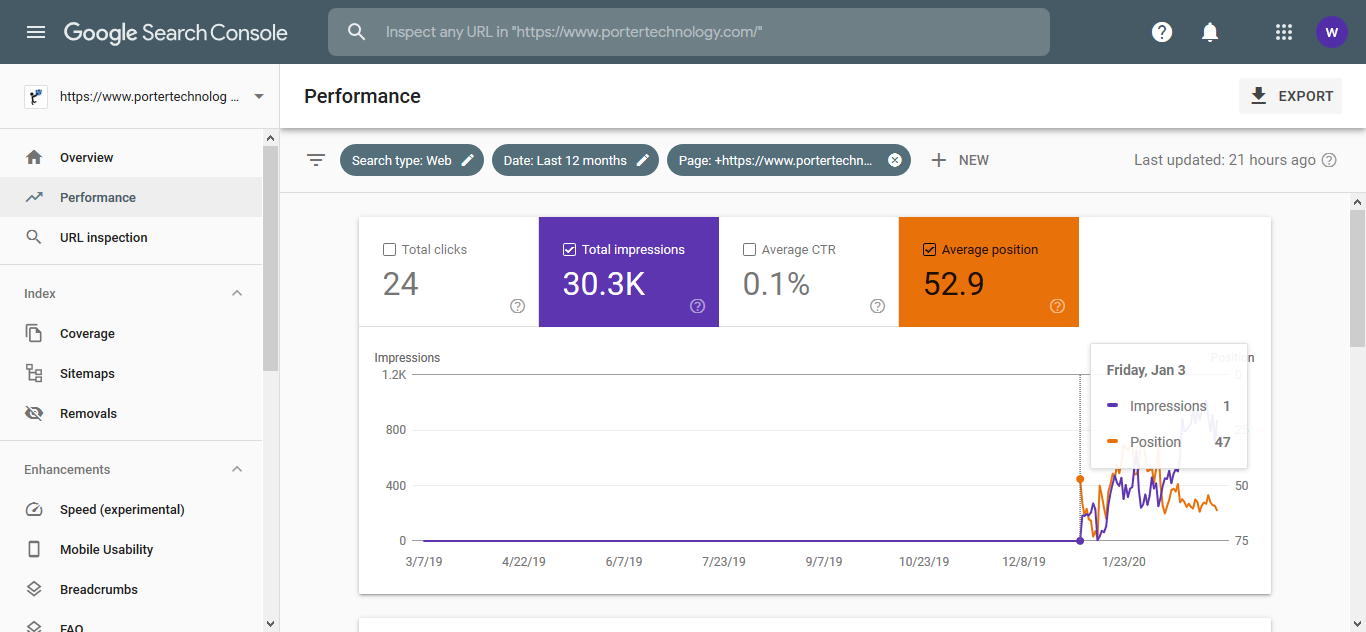Open the Breadcrumbs report
The height and width of the screenshot is (632, 1366).
(x=131, y=589)
